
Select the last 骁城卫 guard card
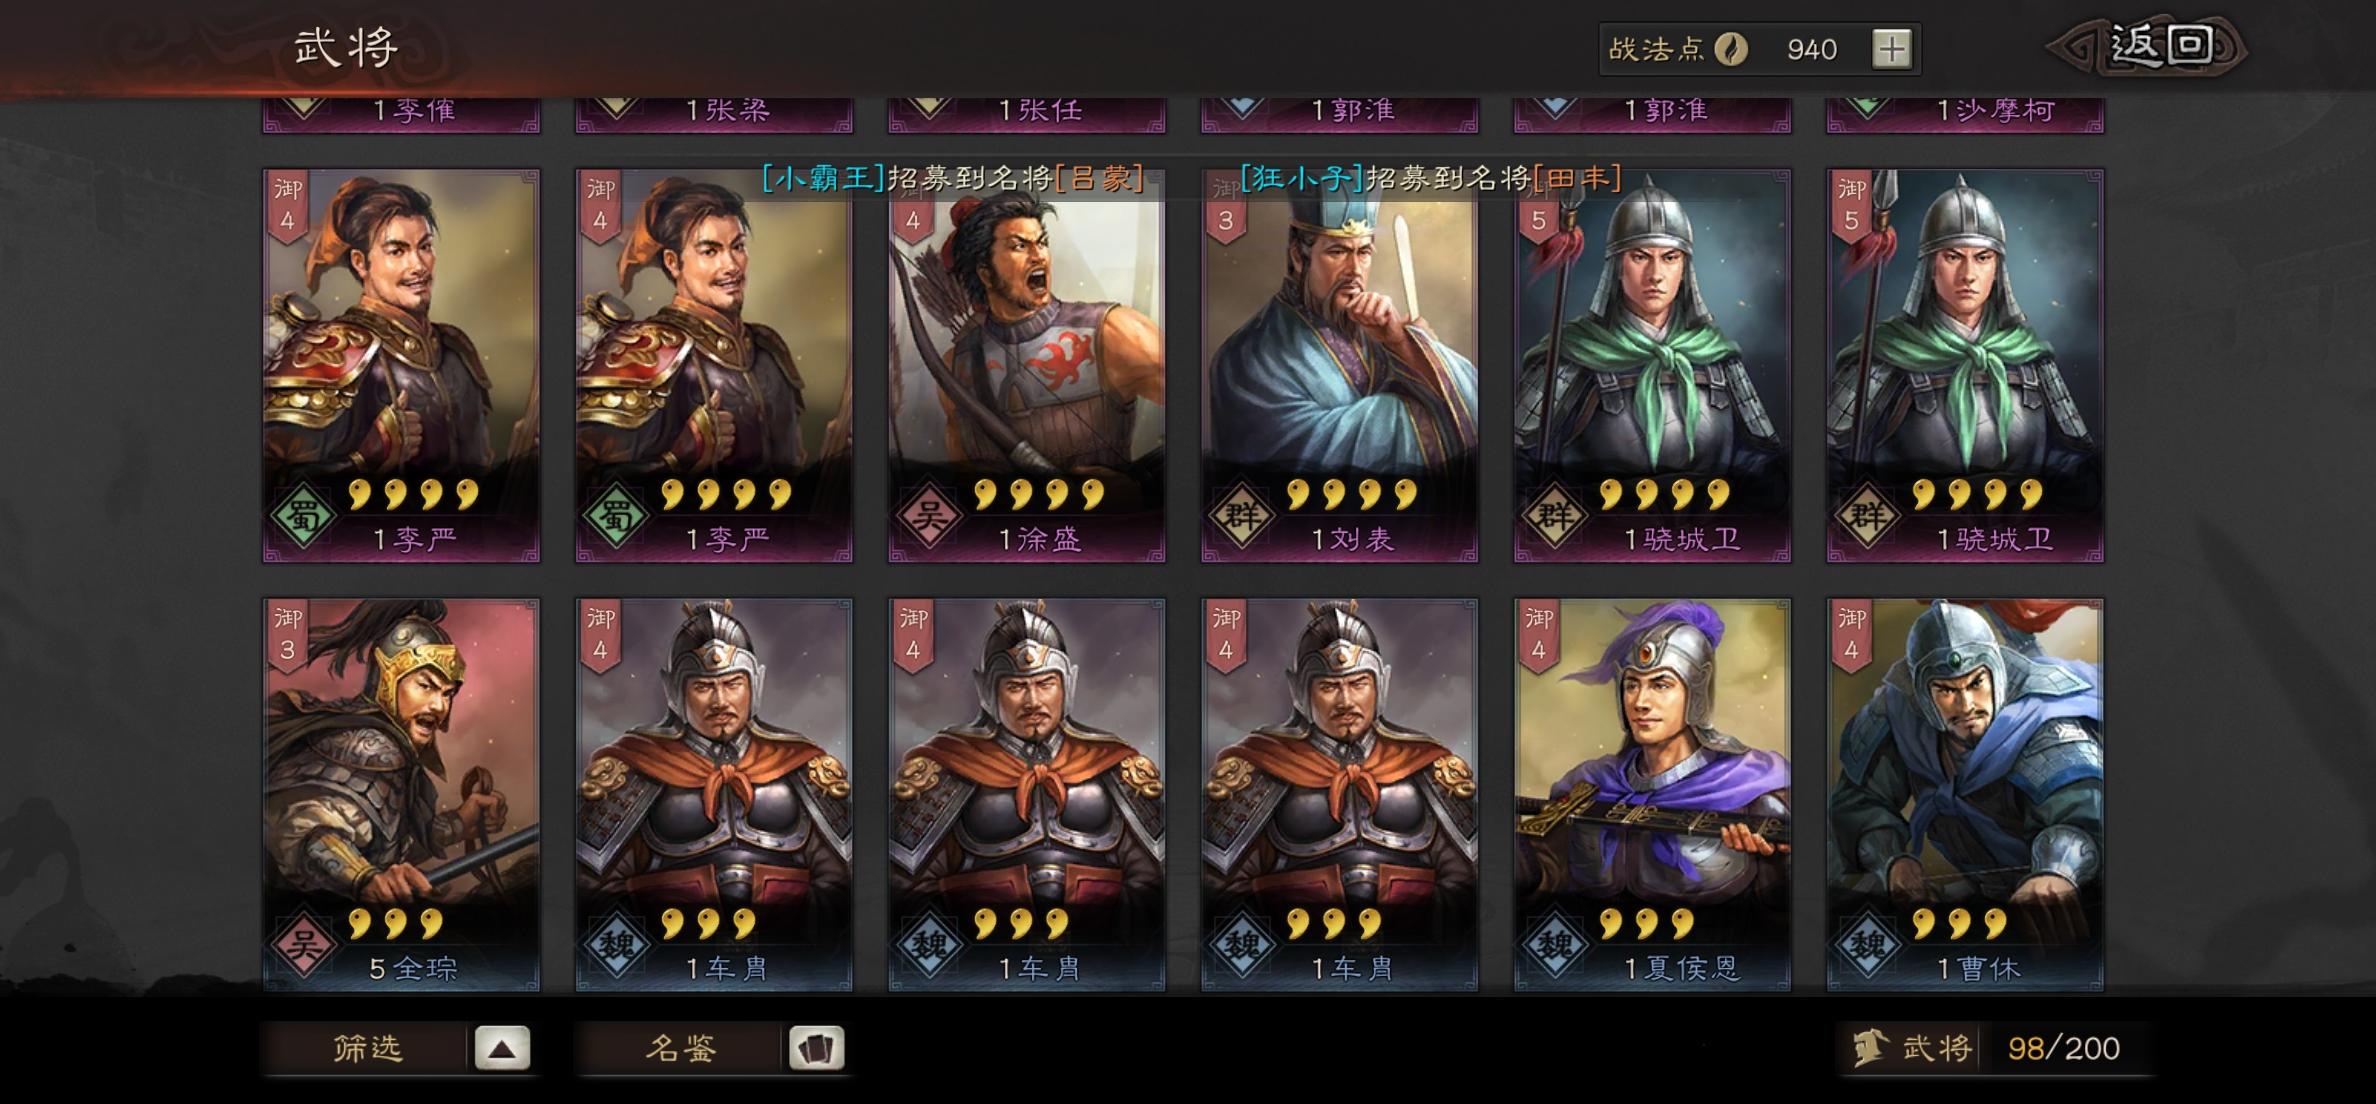pyautogui.click(x=1965, y=365)
